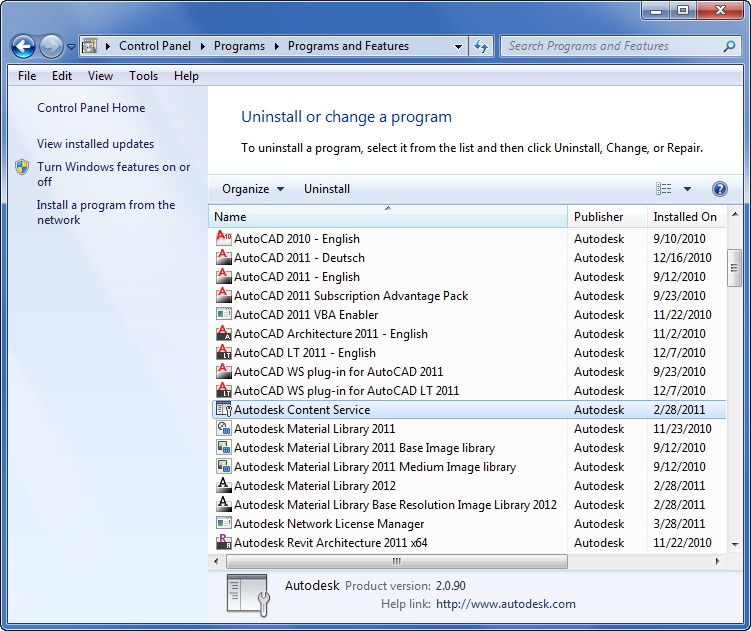This screenshot has width=751, height=631.
Task: Open View installed updates
Action: pyautogui.click(x=95, y=144)
